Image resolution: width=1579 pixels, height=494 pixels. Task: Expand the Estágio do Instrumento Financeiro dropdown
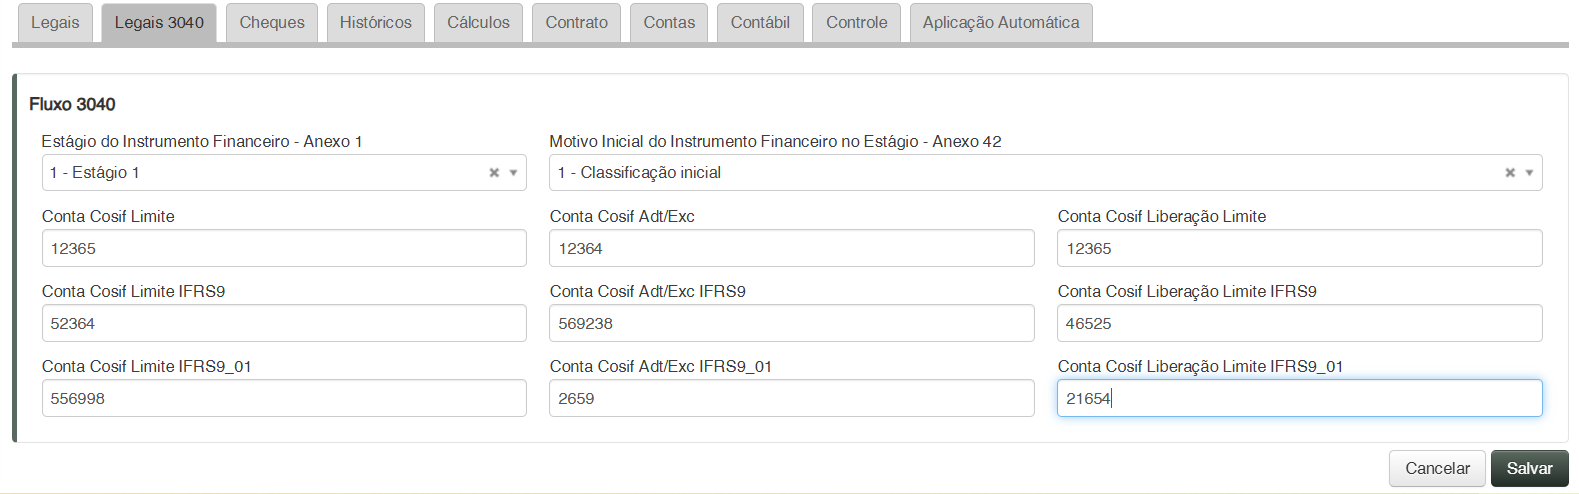point(513,173)
